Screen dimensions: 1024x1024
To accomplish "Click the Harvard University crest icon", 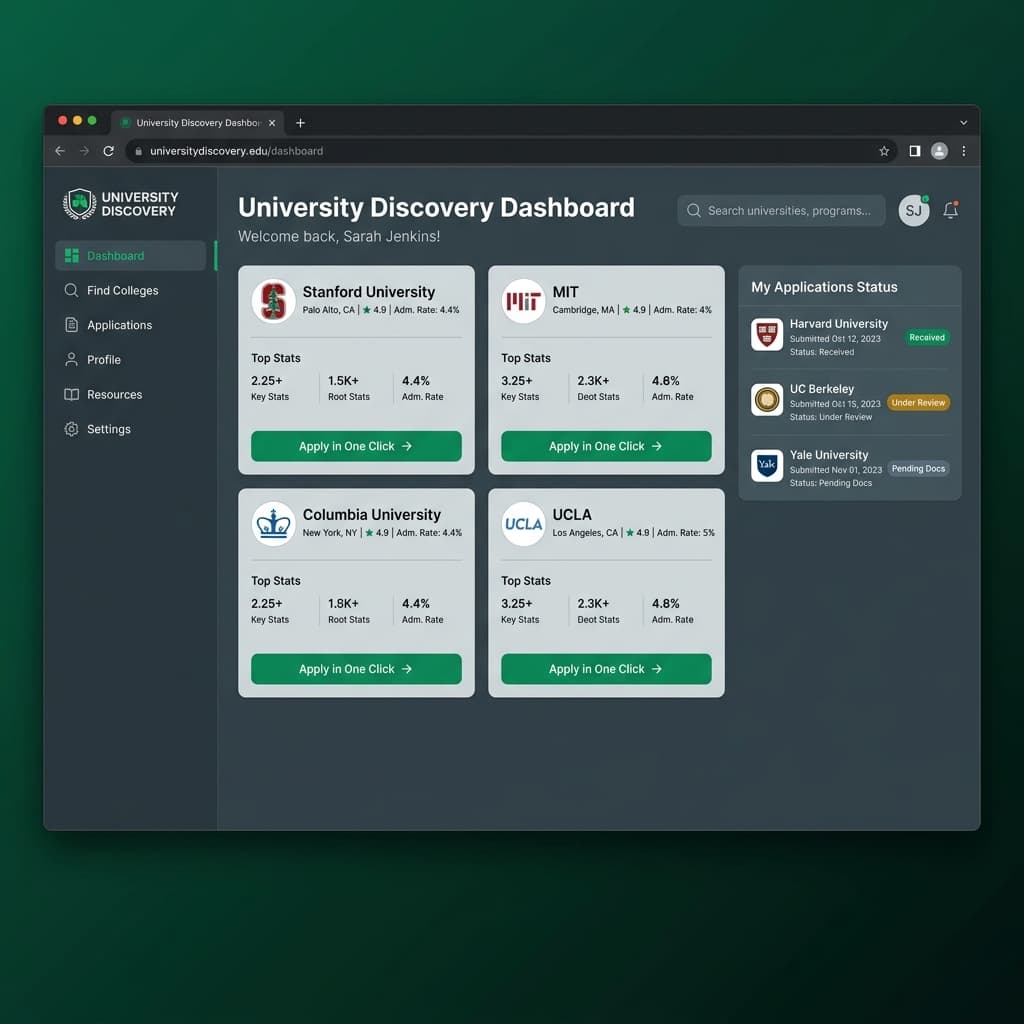I will coord(767,334).
